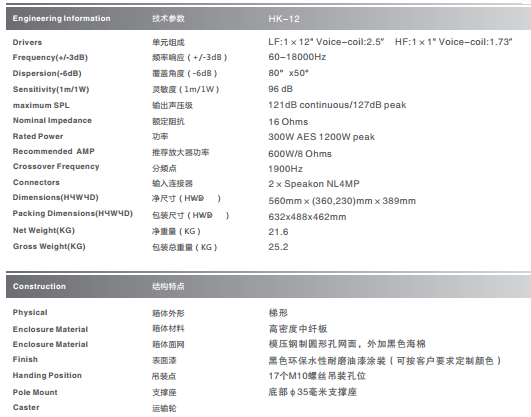
Task: Select the 2 x Speakon NL4MP text
Action: pos(314,184)
